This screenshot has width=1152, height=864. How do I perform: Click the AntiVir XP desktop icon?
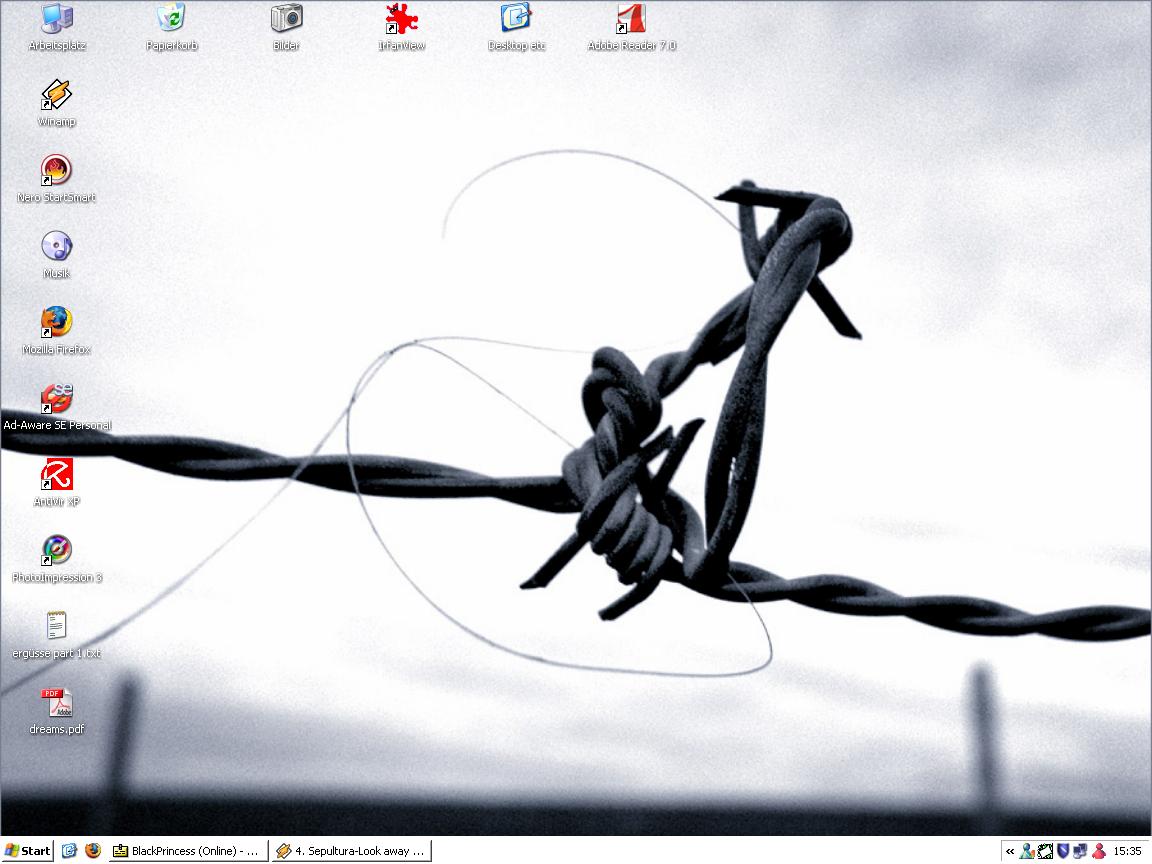(x=57, y=475)
